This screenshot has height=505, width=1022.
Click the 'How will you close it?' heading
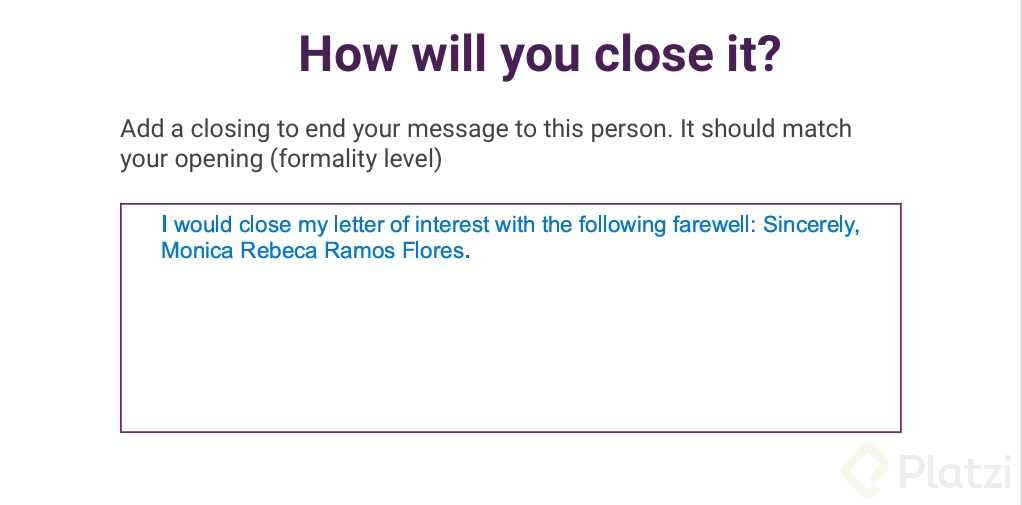[x=540, y=54]
